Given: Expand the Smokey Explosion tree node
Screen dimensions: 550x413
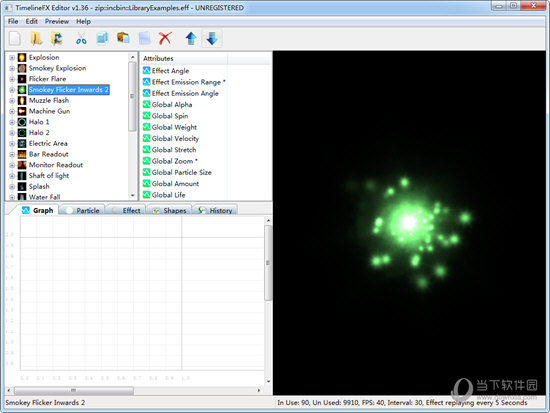Looking at the screenshot, I should pos(12,68).
